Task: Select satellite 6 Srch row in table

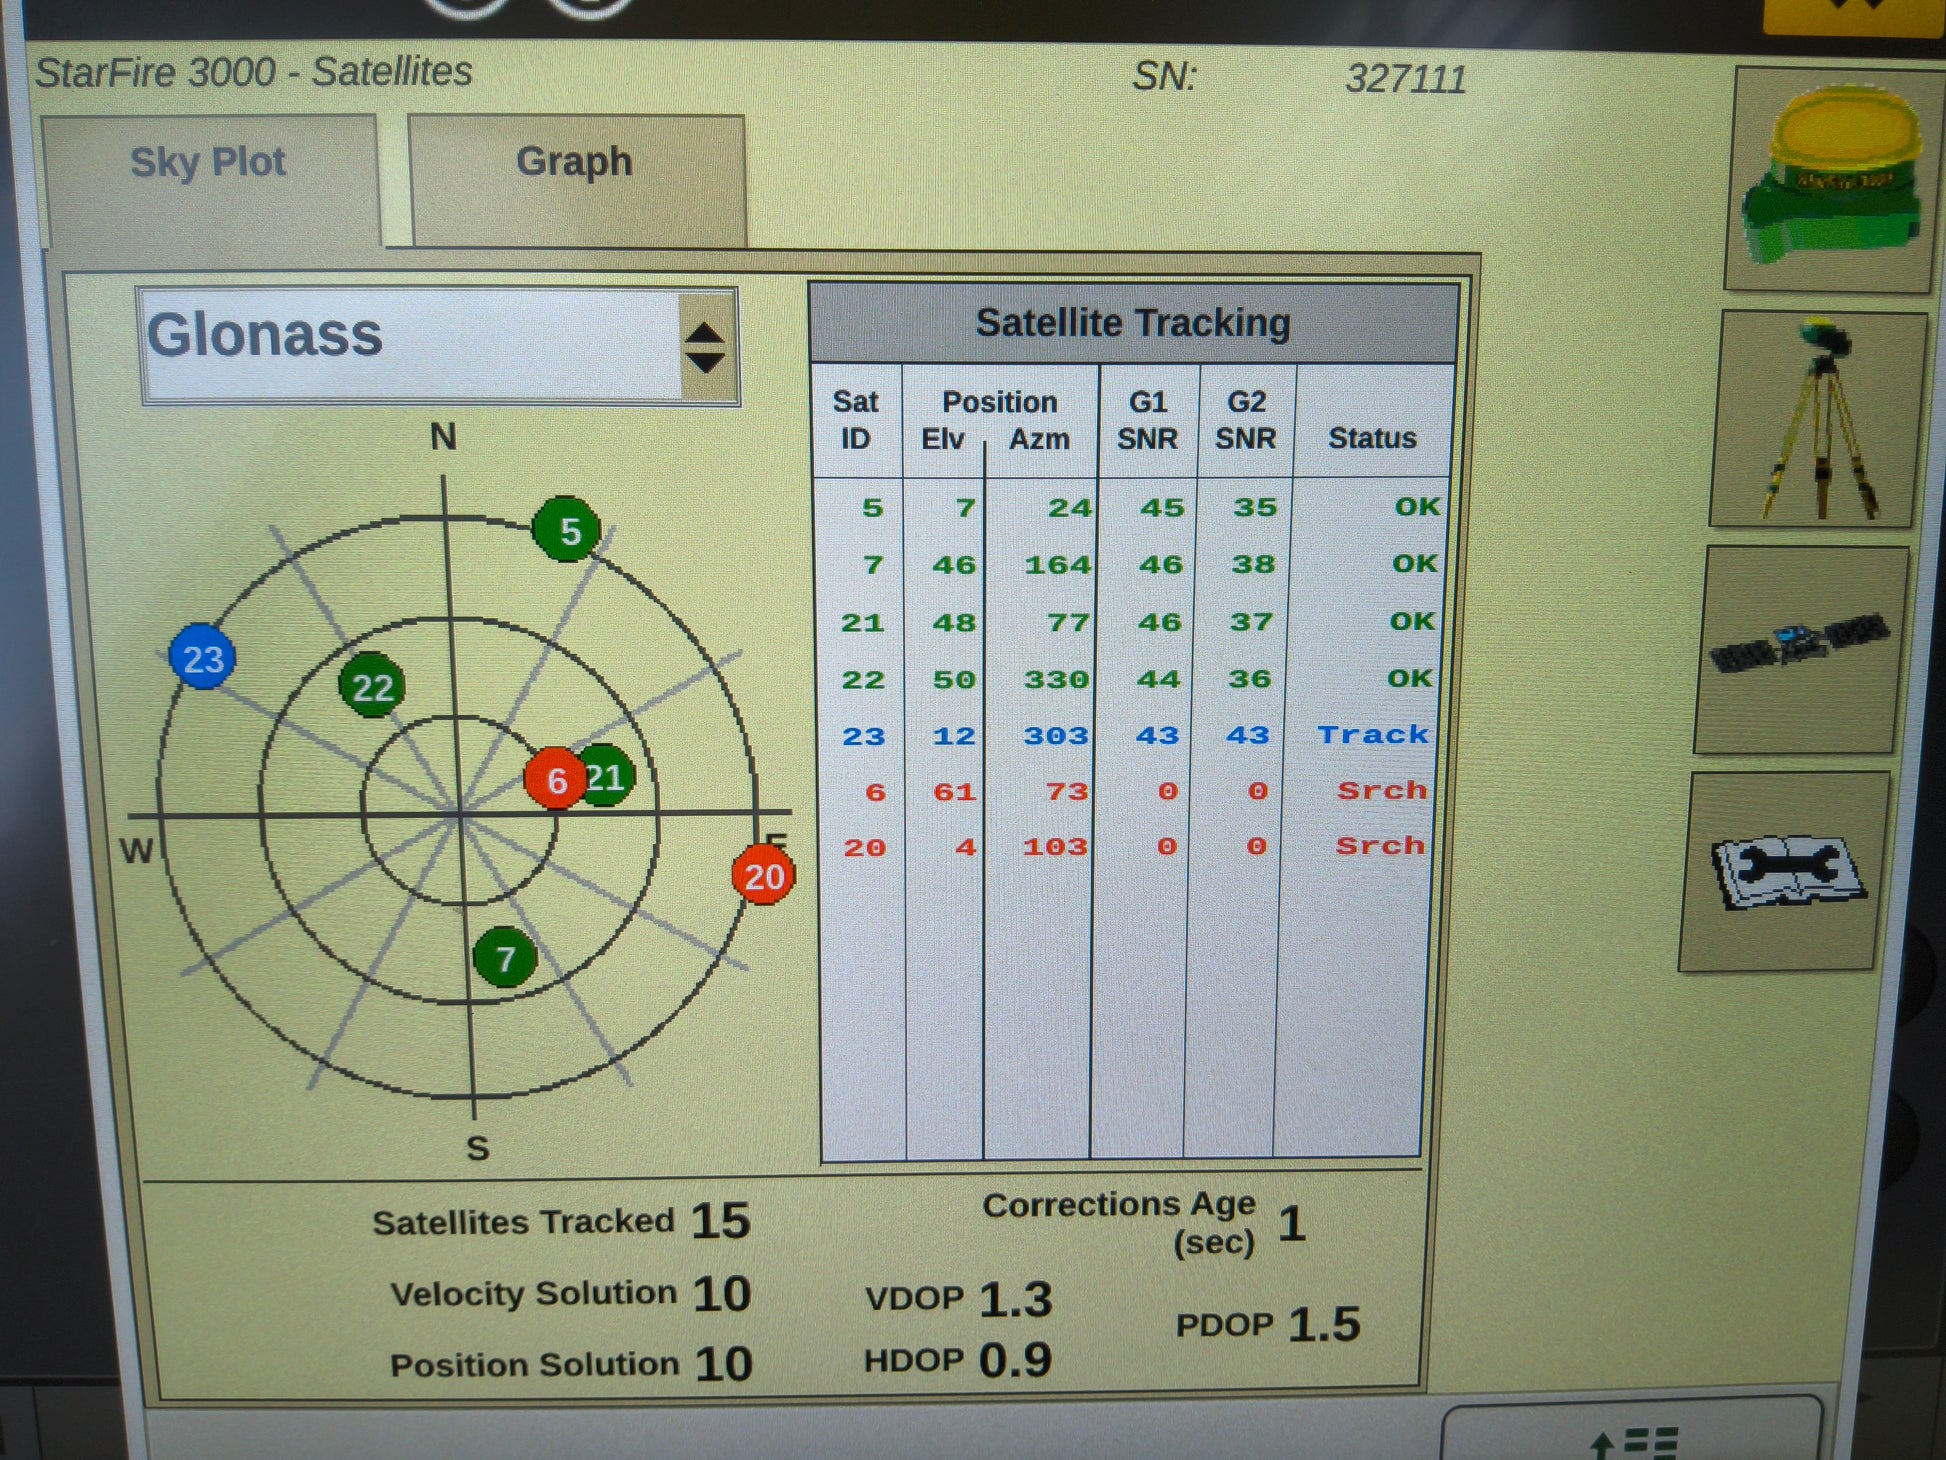Action: point(1130,791)
